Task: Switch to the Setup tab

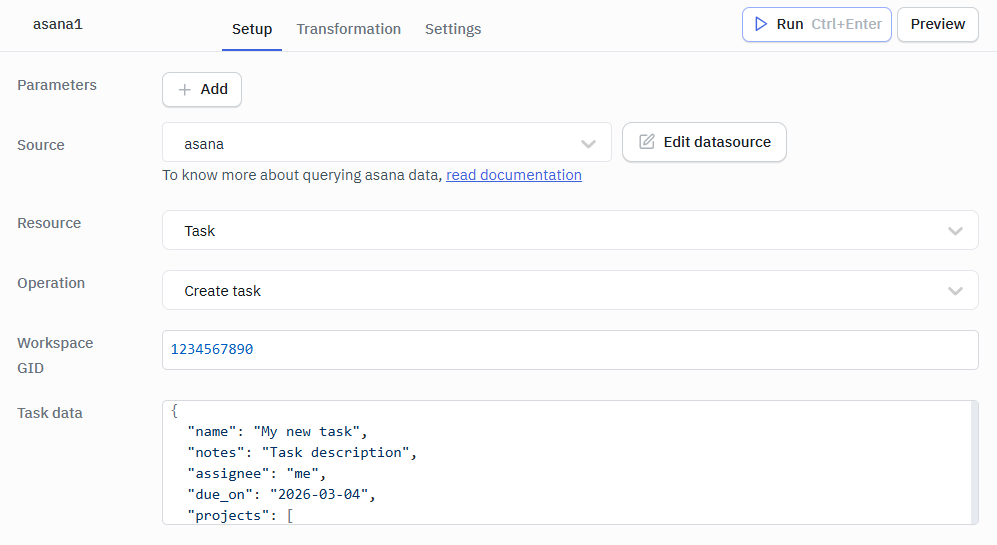Action: (252, 29)
